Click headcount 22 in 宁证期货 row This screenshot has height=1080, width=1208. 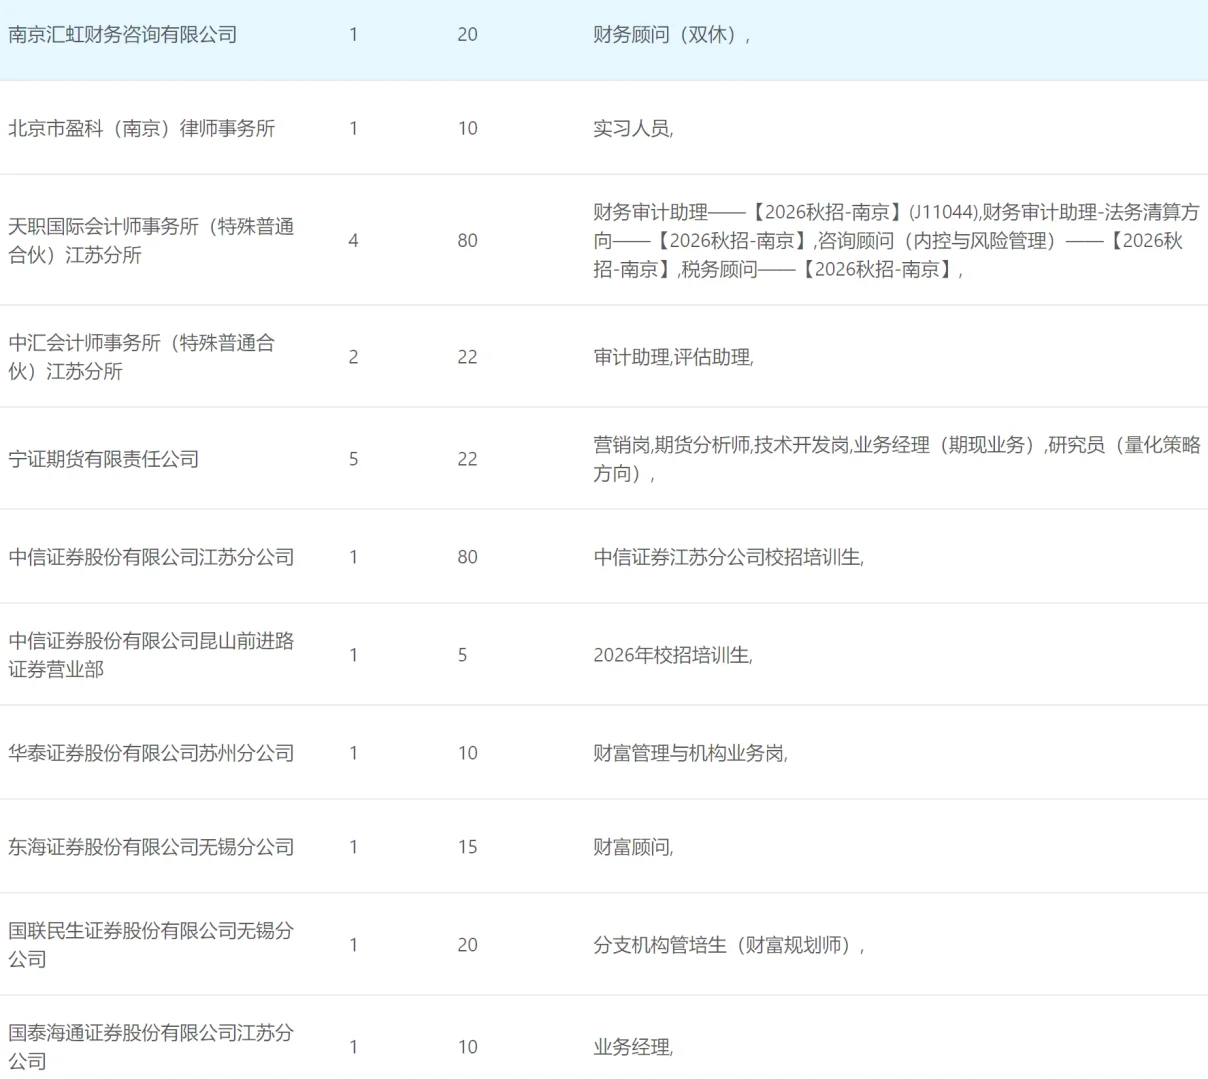pos(467,459)
